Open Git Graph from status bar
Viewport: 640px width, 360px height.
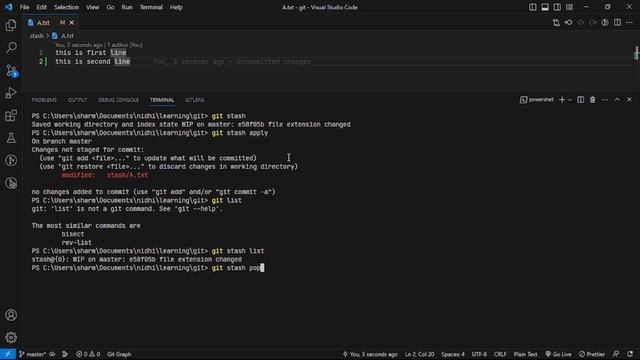pyautogui.click(x=119, y=354)
